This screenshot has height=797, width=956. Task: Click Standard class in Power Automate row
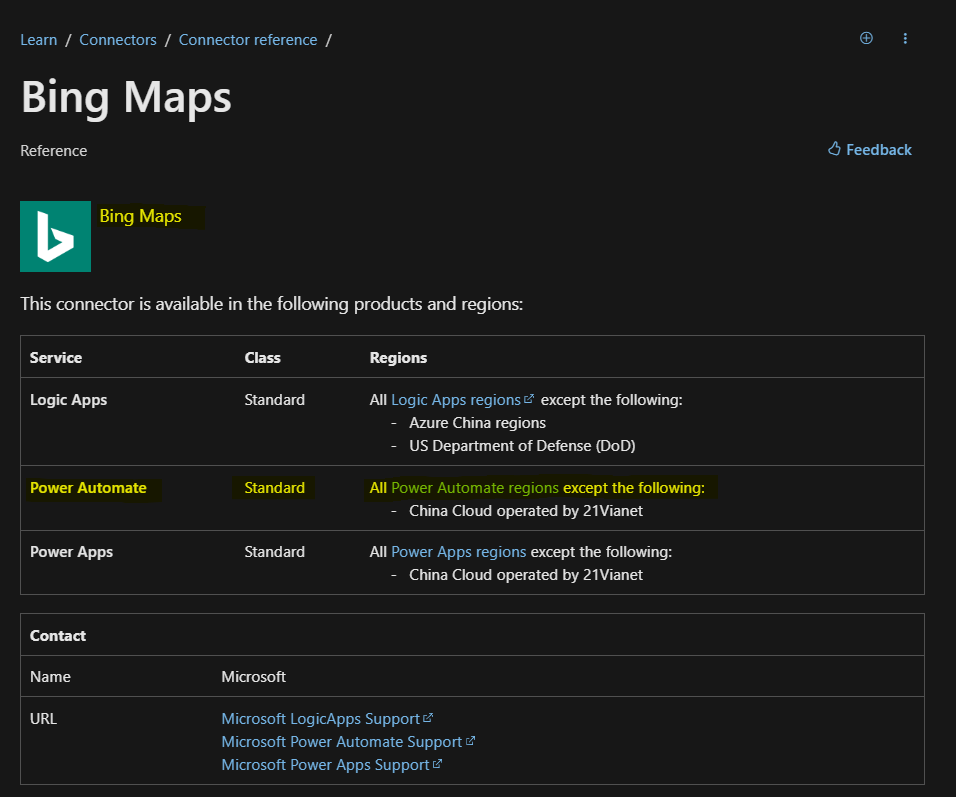tap(274, 488)
